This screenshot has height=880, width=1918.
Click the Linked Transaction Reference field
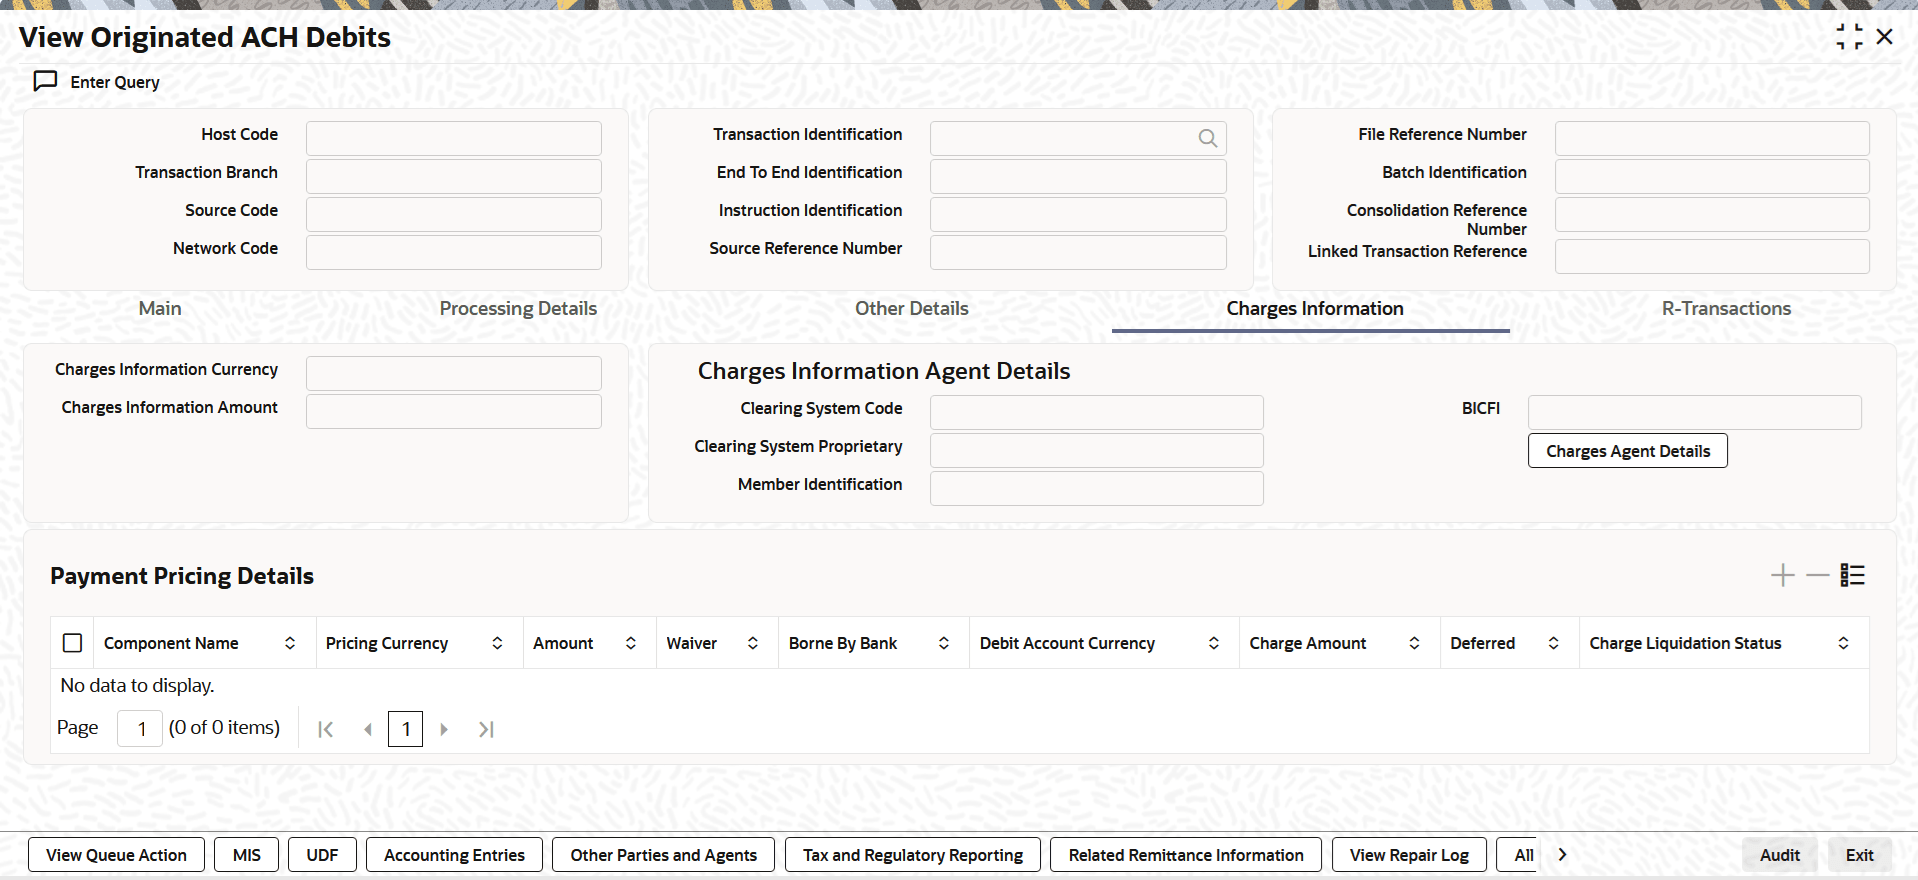tap(1712, 256)
